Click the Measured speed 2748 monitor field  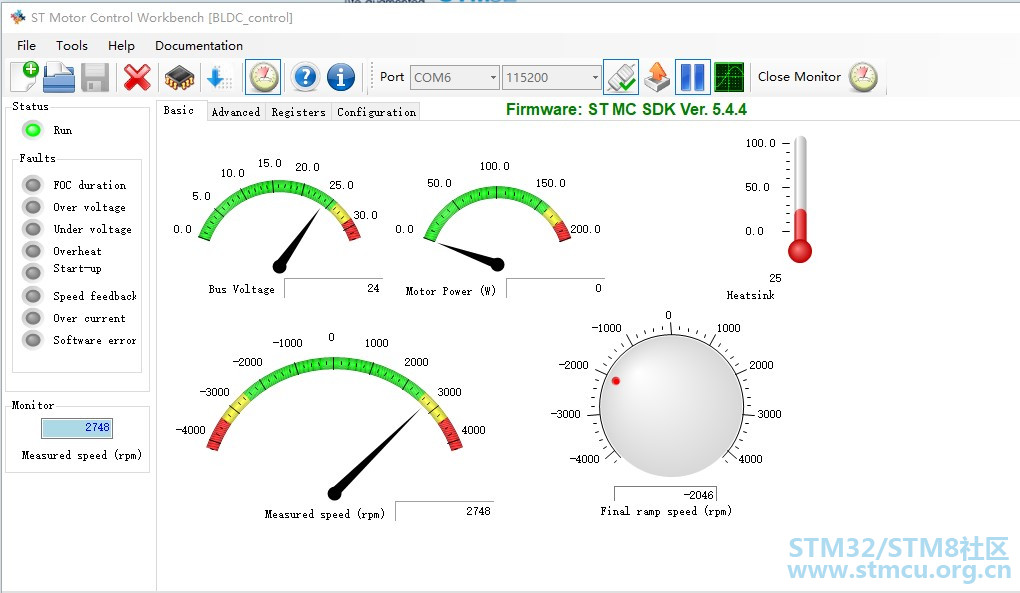coord(77,427)
